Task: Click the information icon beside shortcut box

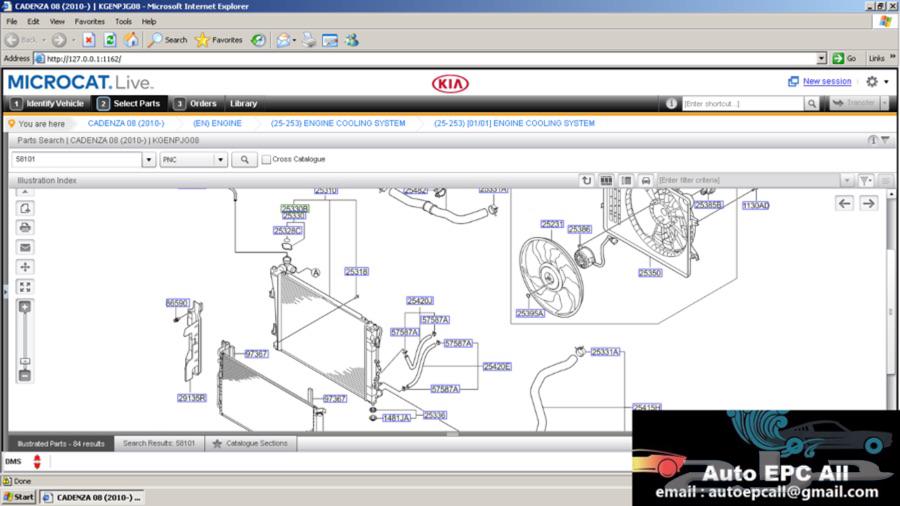Action: click(671, 103)
